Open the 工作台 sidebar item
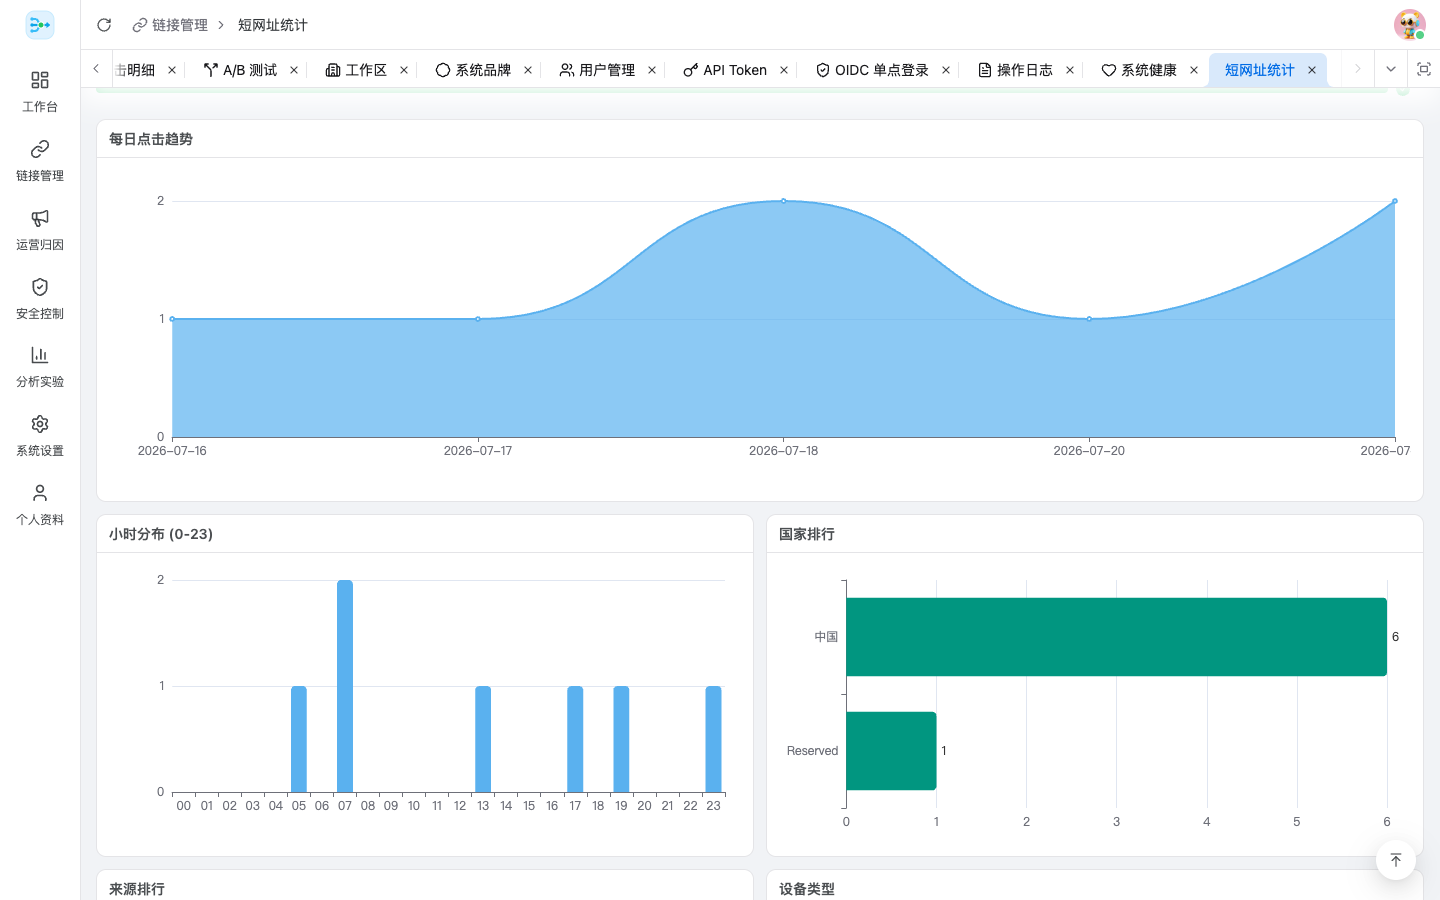 pyautogui.click(x=40, y=91)
